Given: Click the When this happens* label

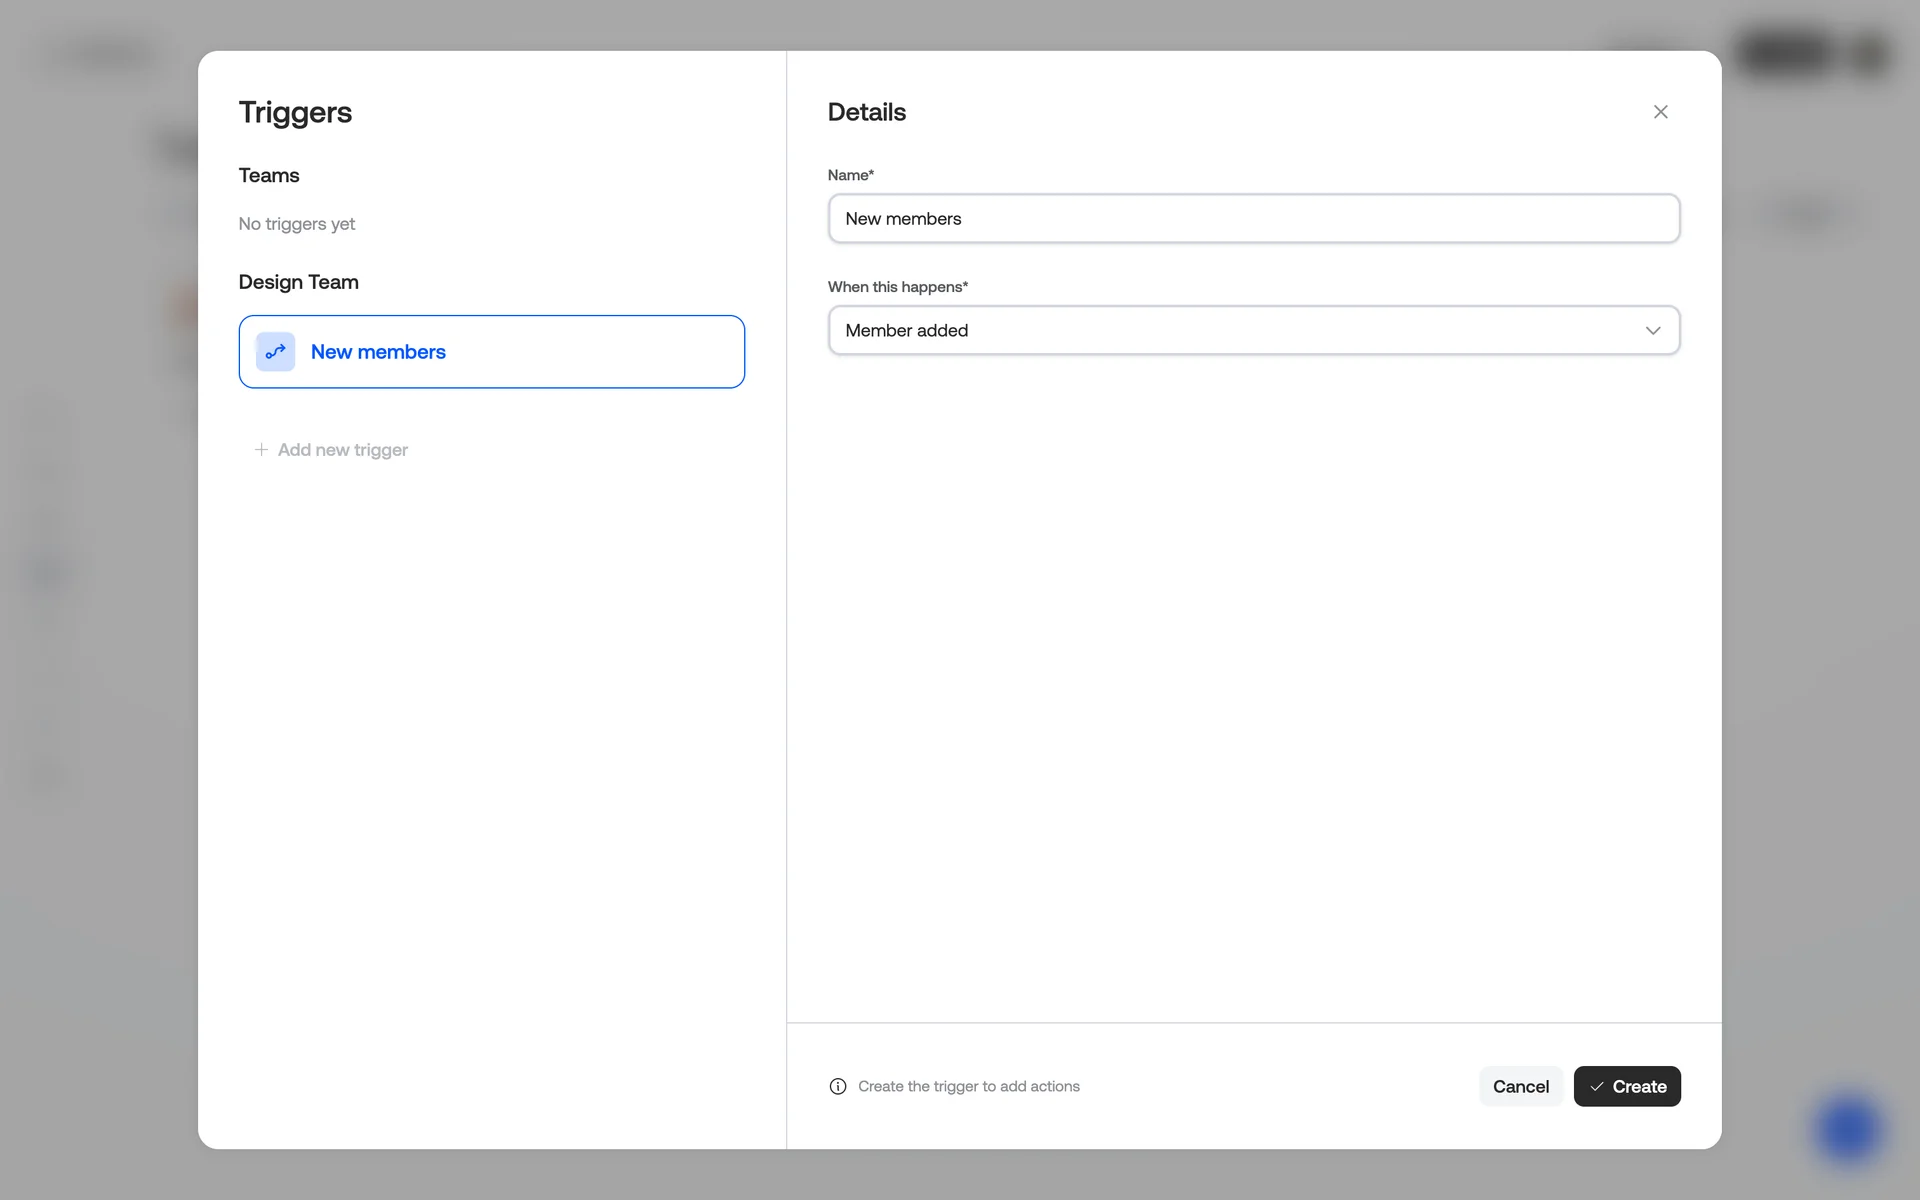Looking at the screenshot, I should pyautogui.click(x=897, y=287).
